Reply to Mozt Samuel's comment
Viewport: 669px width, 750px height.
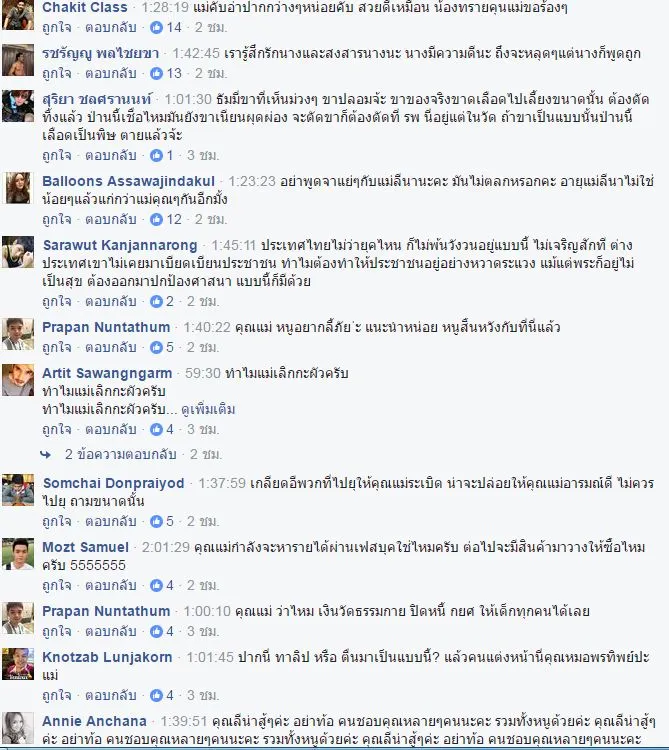coord(110,585)
